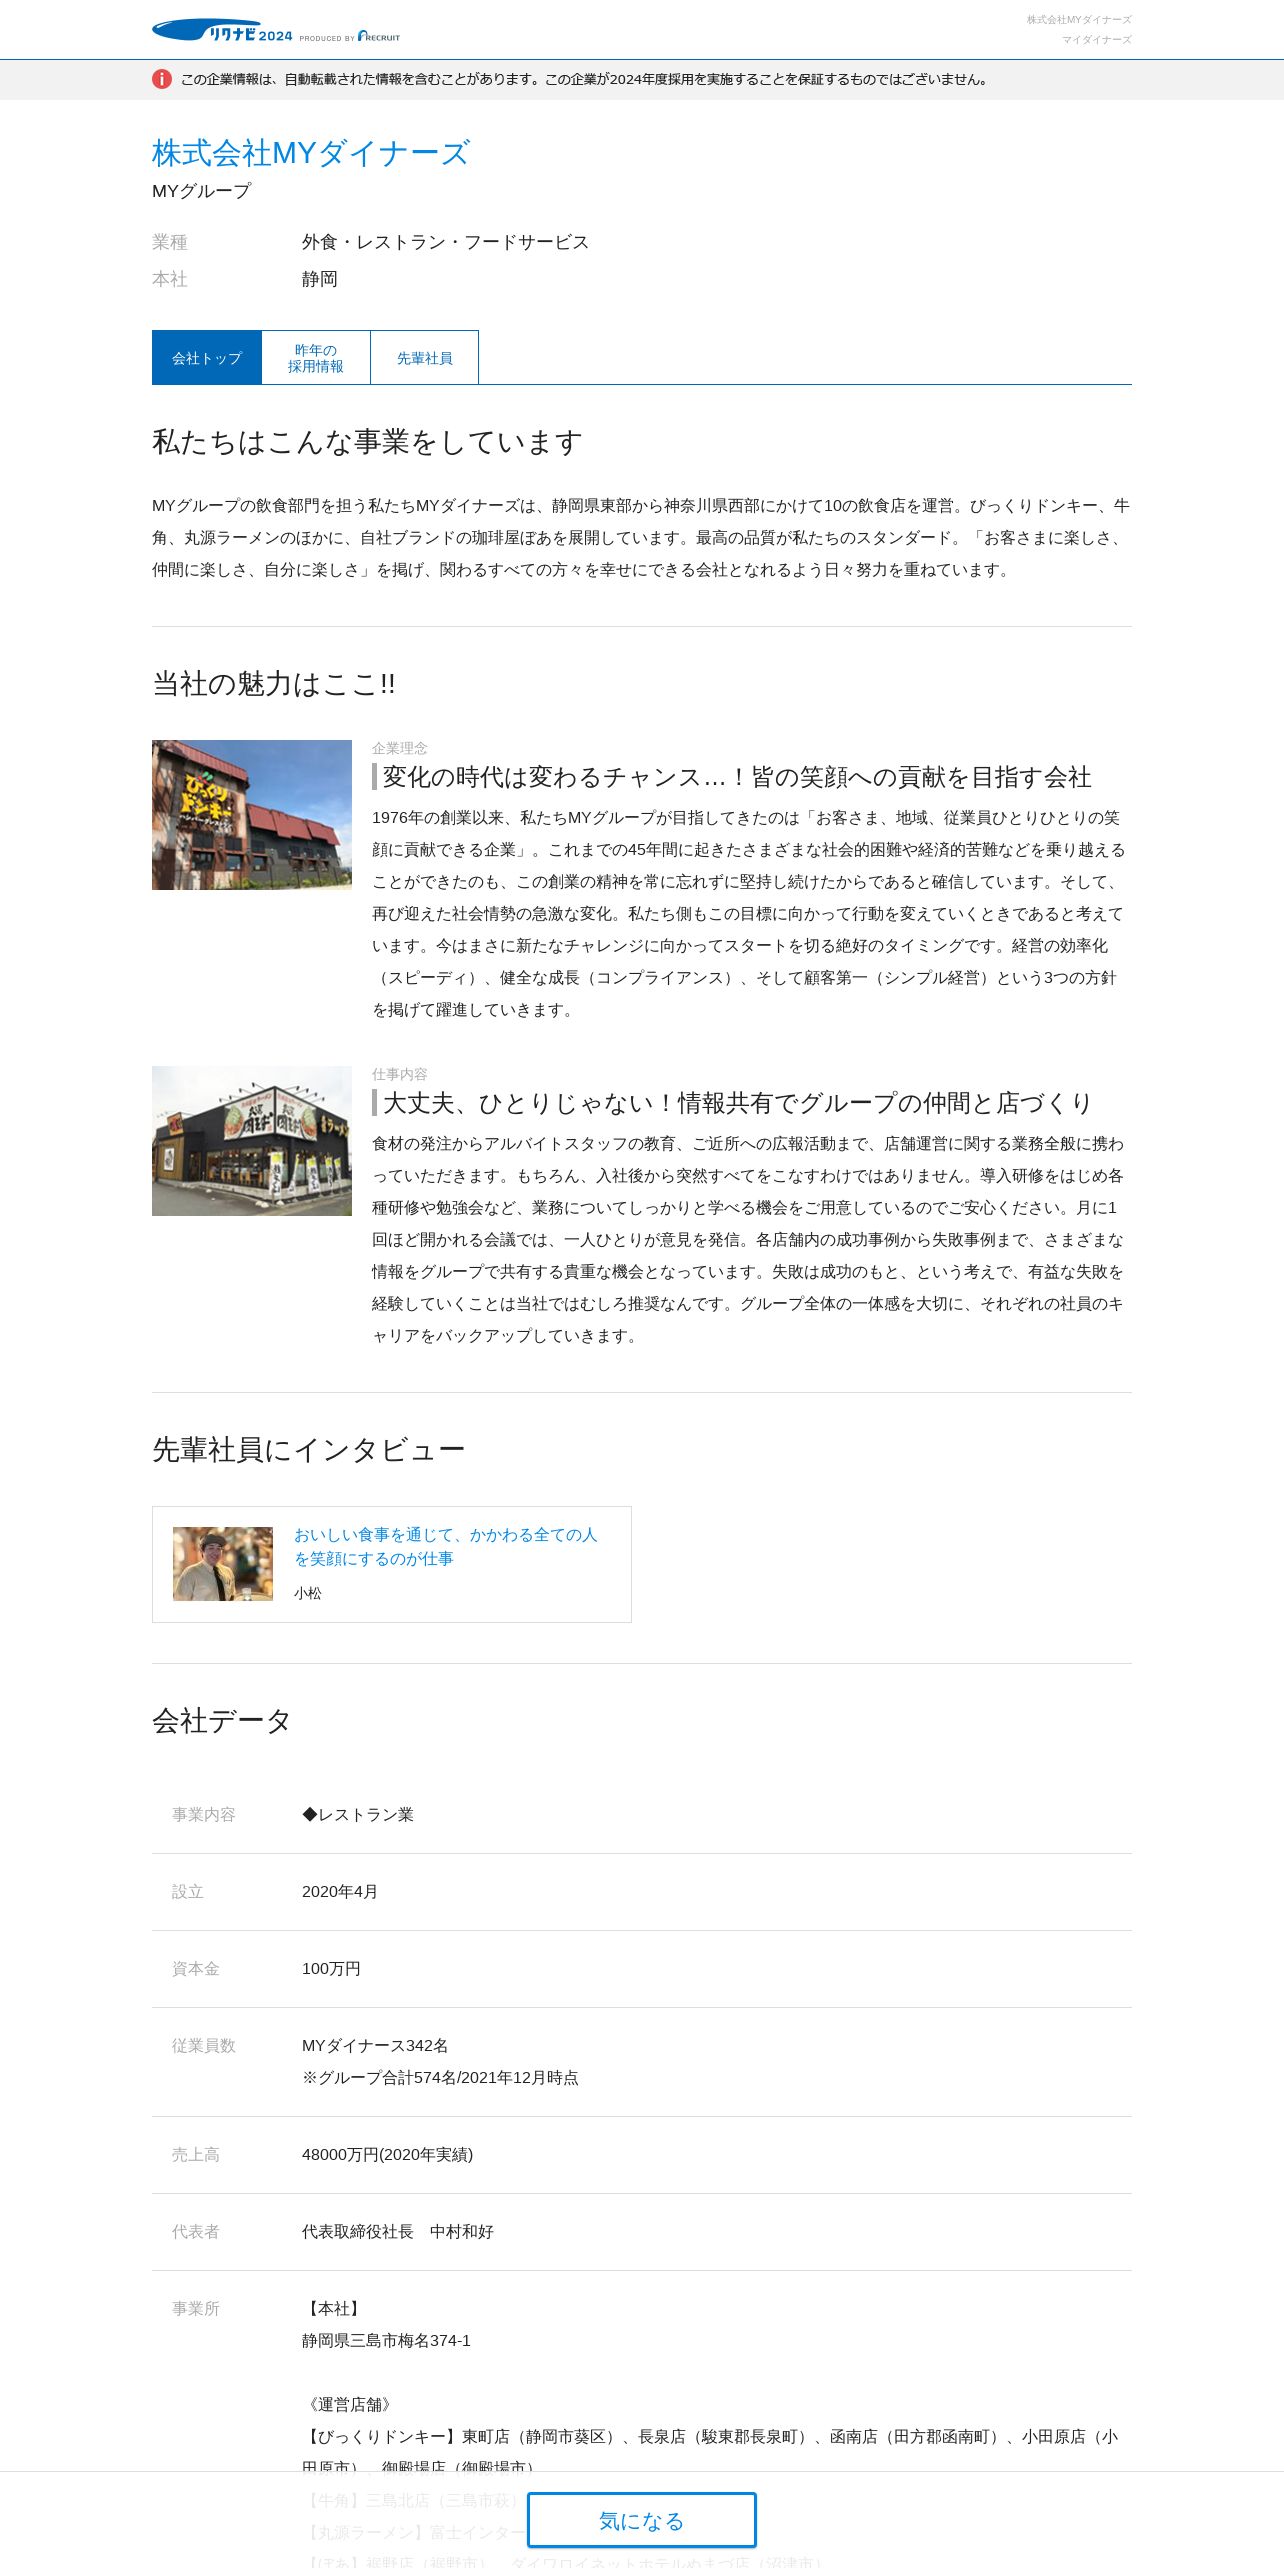Click the 設立 row label
This screenshot has height=2568, width=1284.
tap(188, 1892)
